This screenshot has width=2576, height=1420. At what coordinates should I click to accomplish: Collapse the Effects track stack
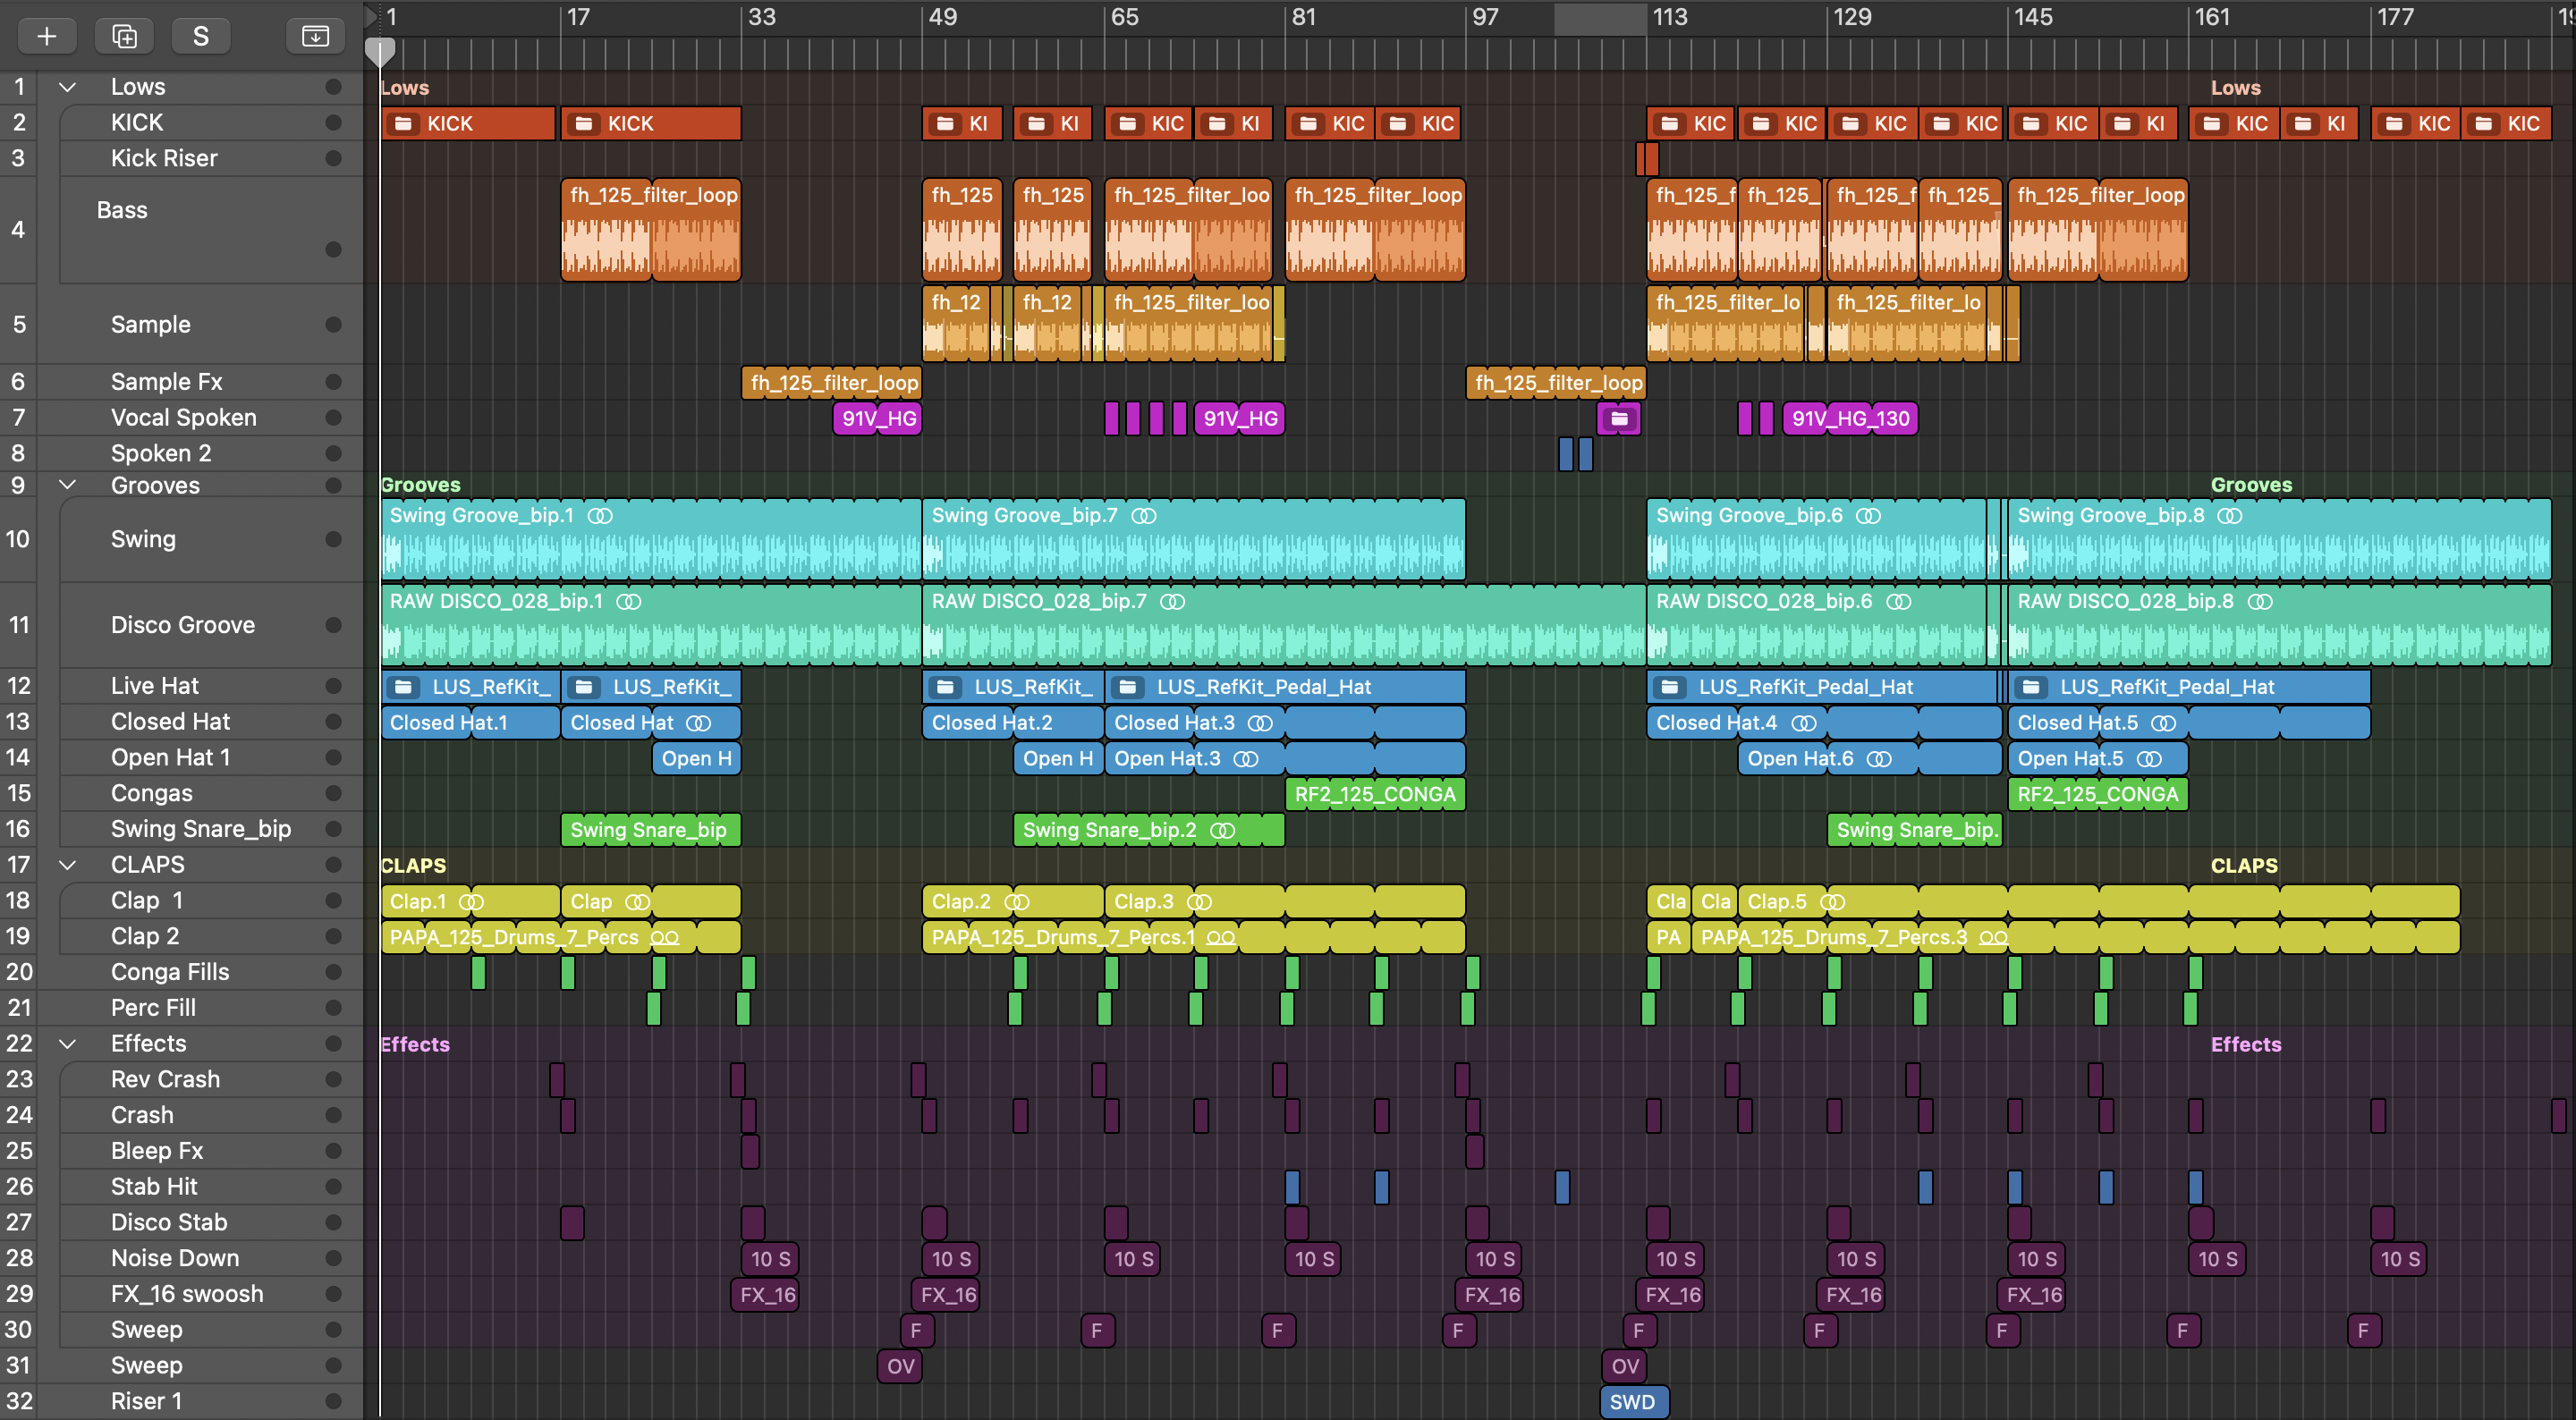pos(68,1044)
